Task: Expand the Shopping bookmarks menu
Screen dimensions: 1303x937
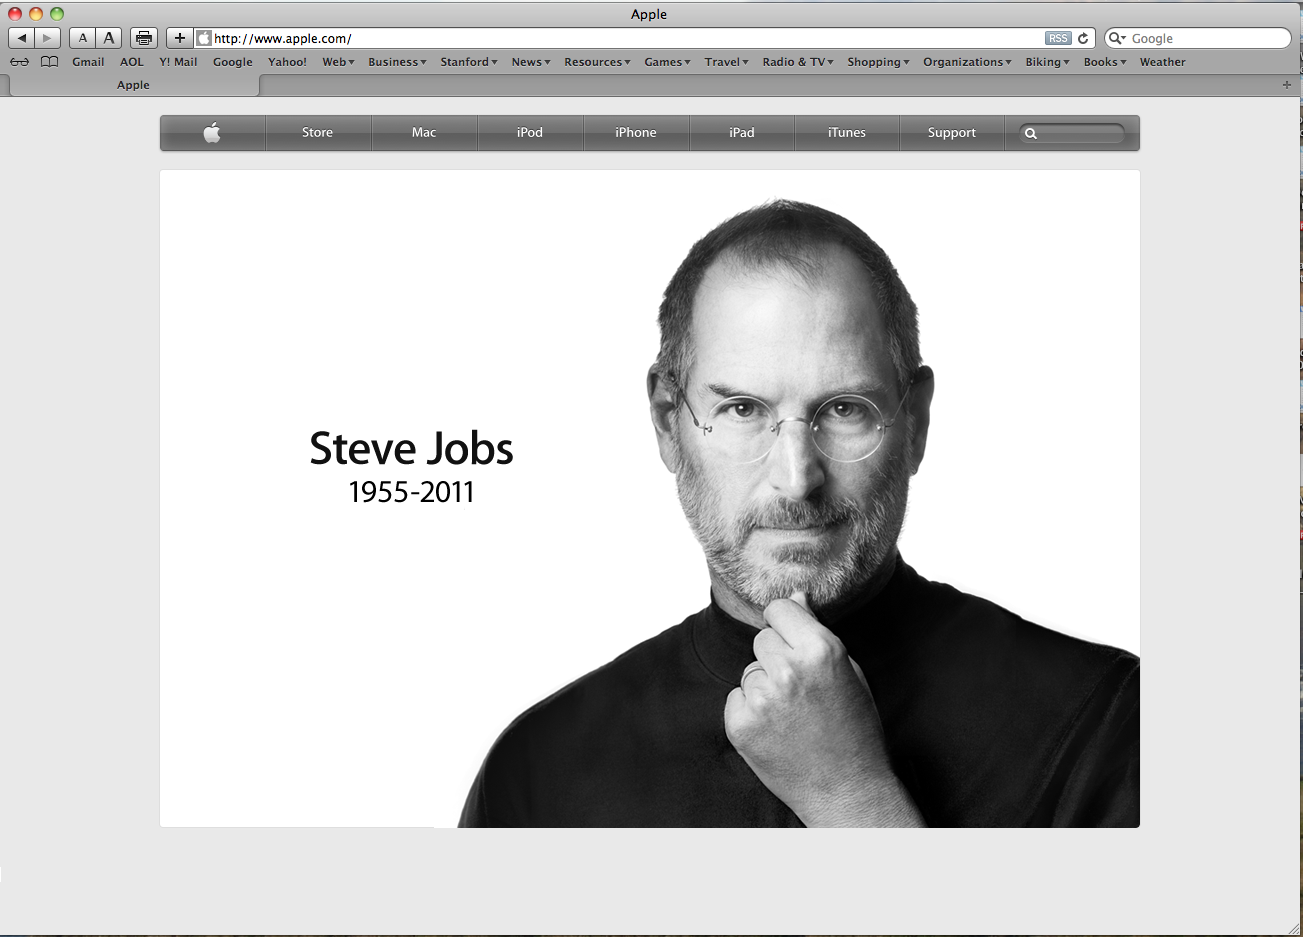Action: [877, 62]
